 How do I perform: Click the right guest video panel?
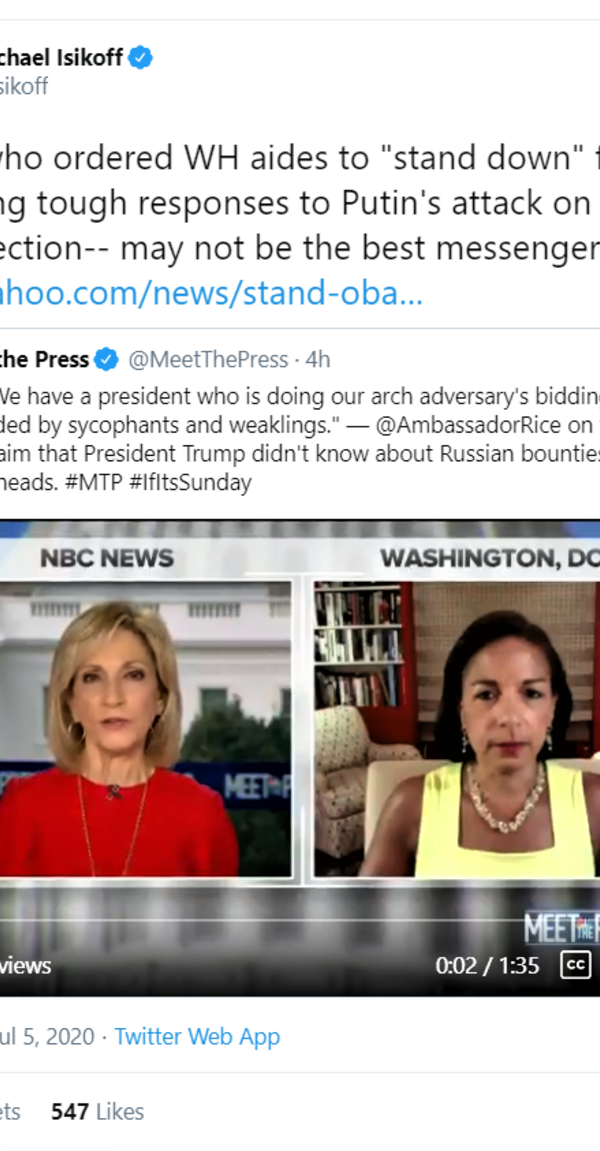pyautogui.click(x=457, y=729)
